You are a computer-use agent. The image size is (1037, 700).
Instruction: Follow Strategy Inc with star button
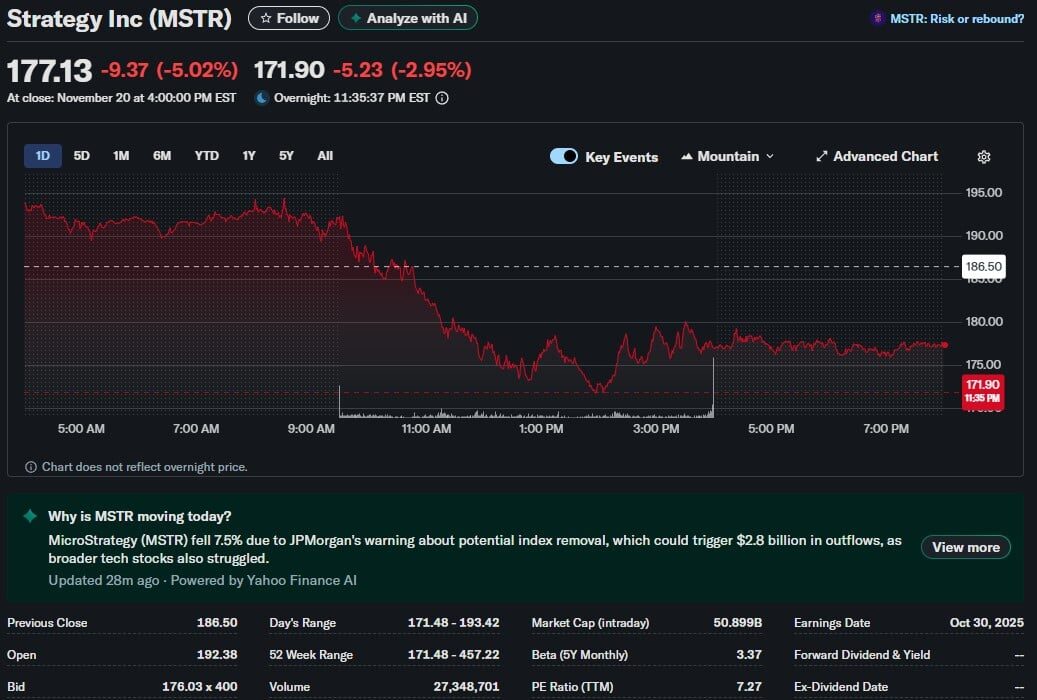click(x=288, y=18)
